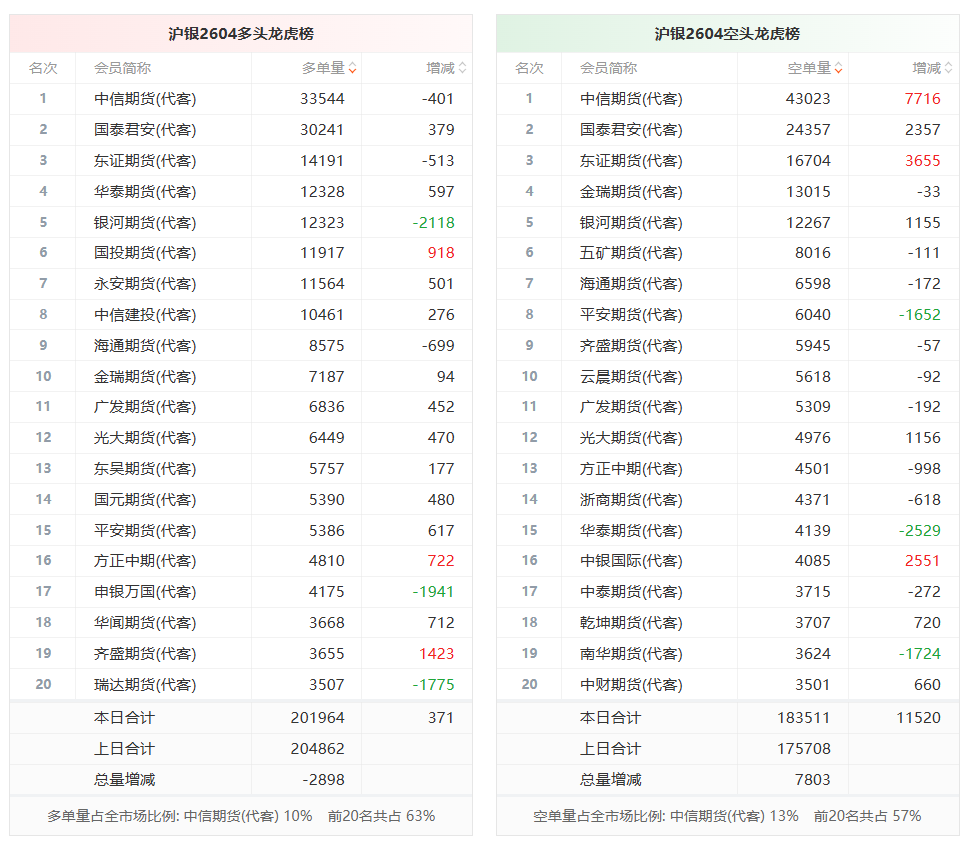Click 瑞达期货(代客) row name

click(145, 684)
